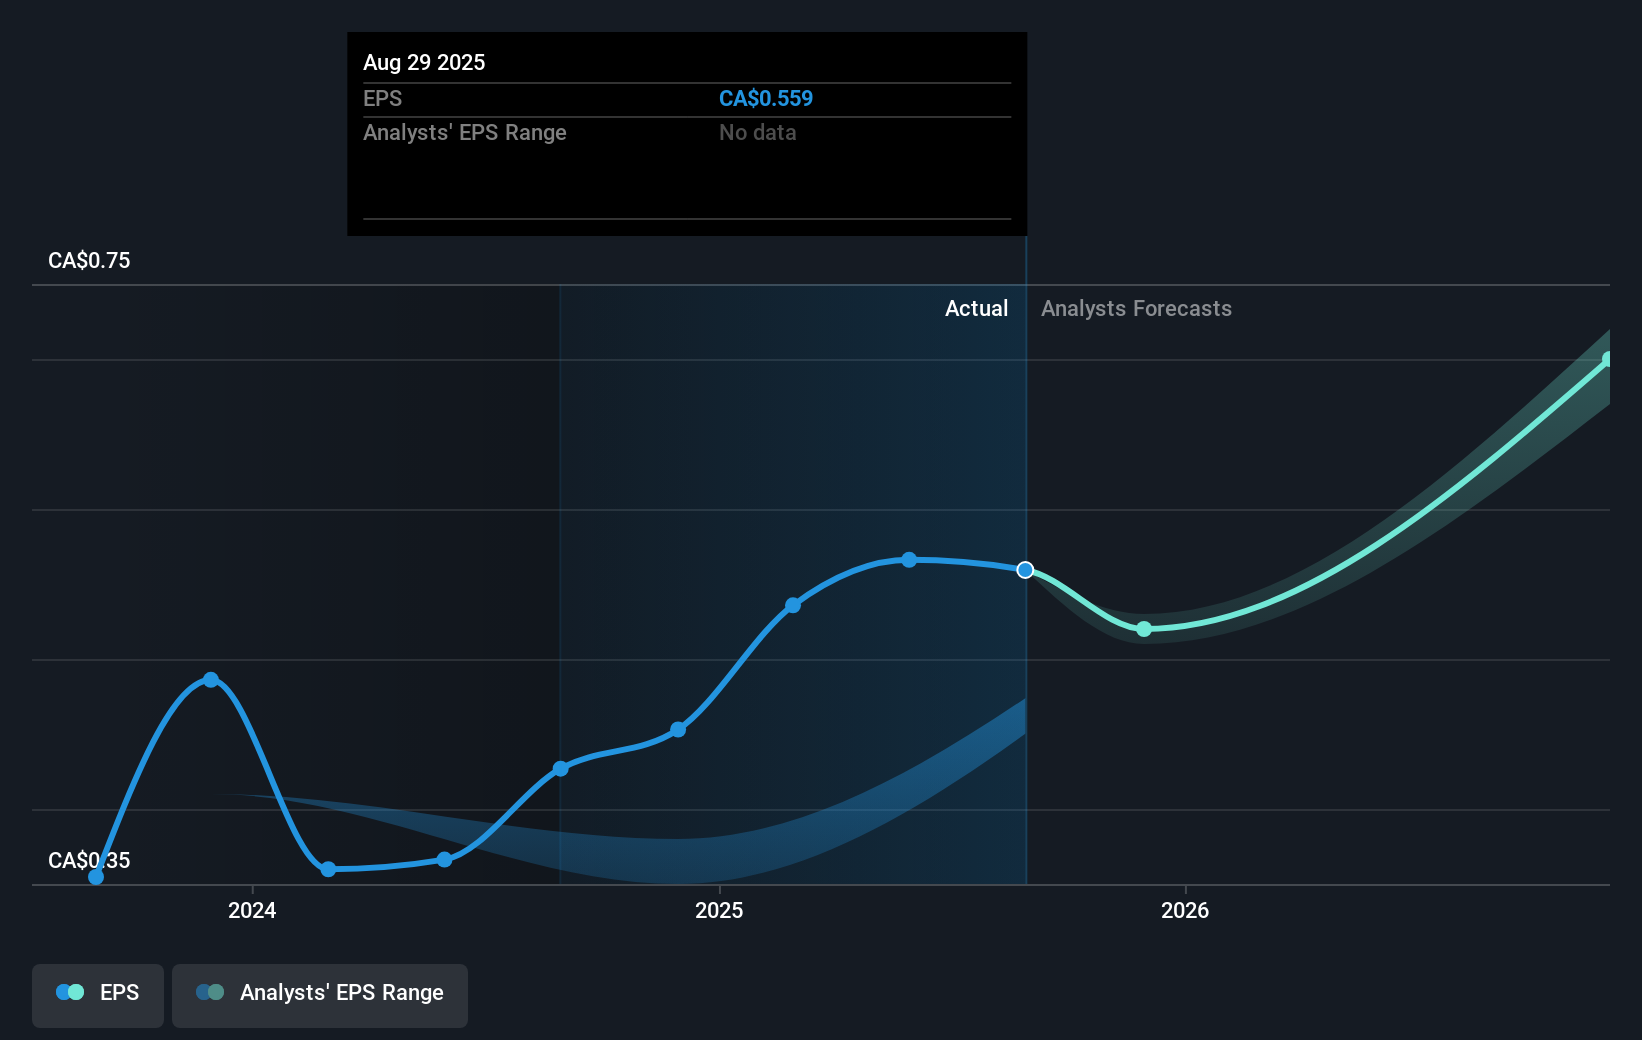Toggle the EPS series legend button
Image resolution: width=1642 pixels, height=1040 pixels.
pos(98,994)
